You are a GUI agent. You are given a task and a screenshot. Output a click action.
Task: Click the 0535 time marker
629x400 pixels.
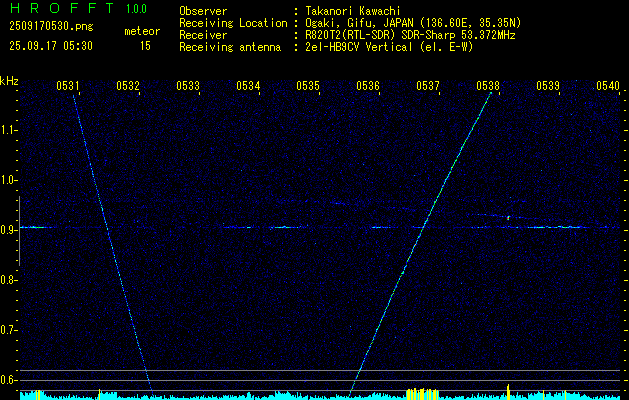click(x=308, y=86)
